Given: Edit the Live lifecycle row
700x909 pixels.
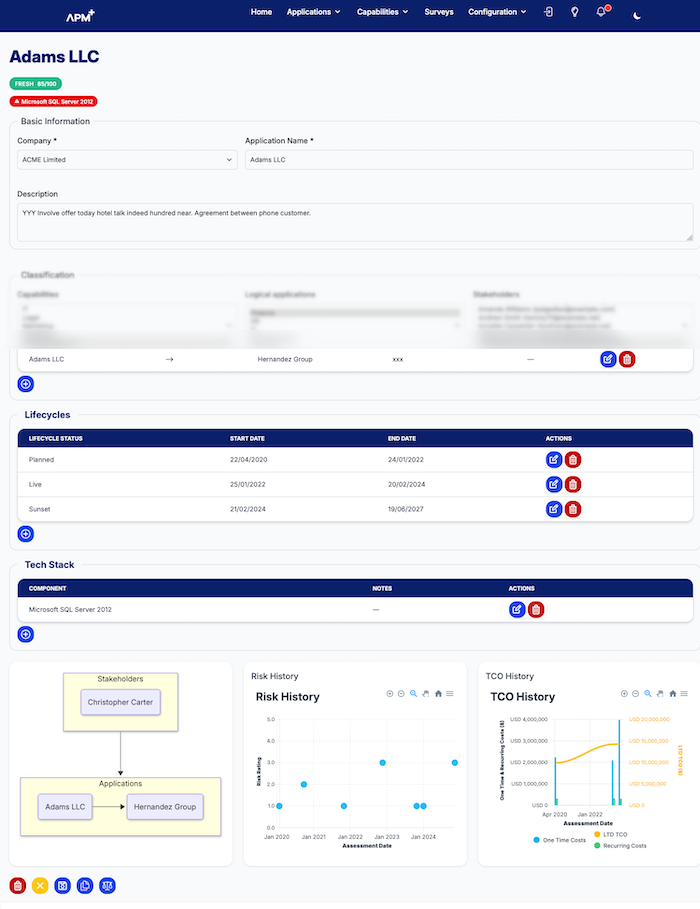Looking at the screenshot, I should tap(554, 484).
